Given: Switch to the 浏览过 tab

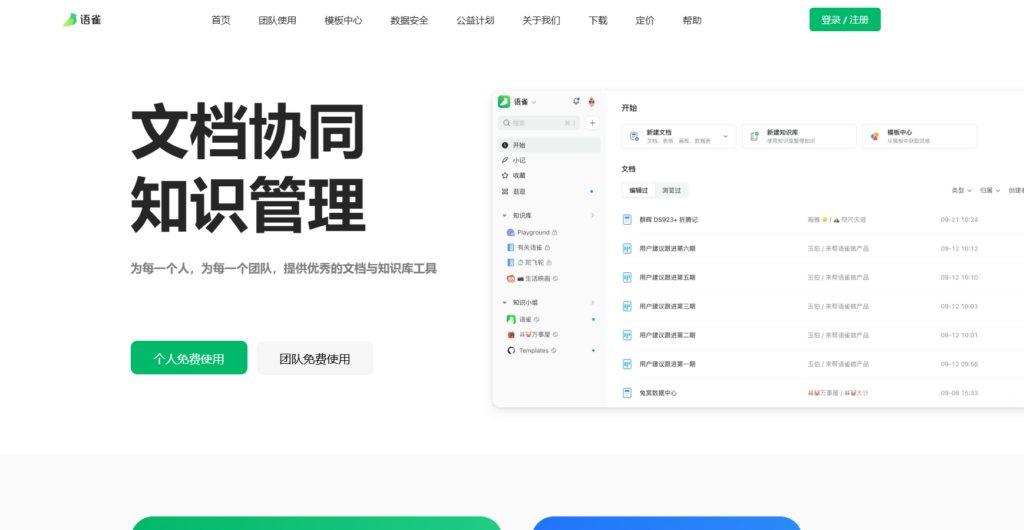Looking at the screenshot, I should point(671,191).
